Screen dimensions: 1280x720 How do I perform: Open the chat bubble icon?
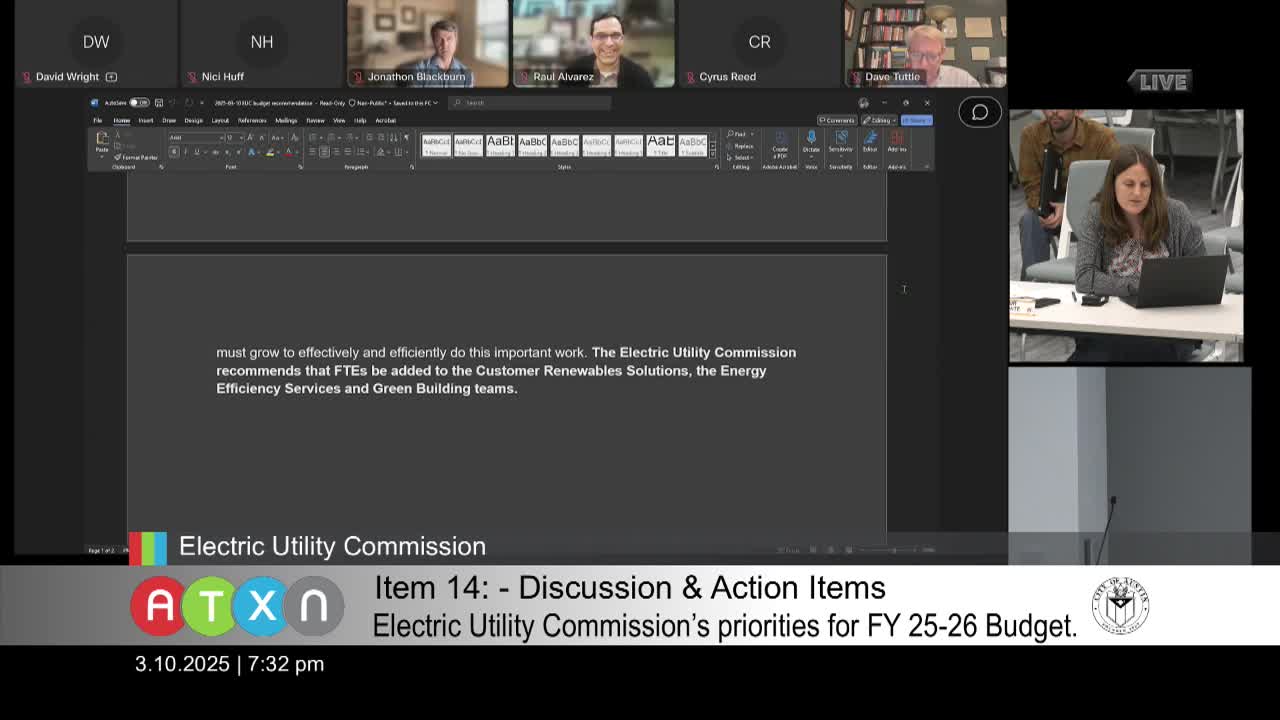click(979, 112)
